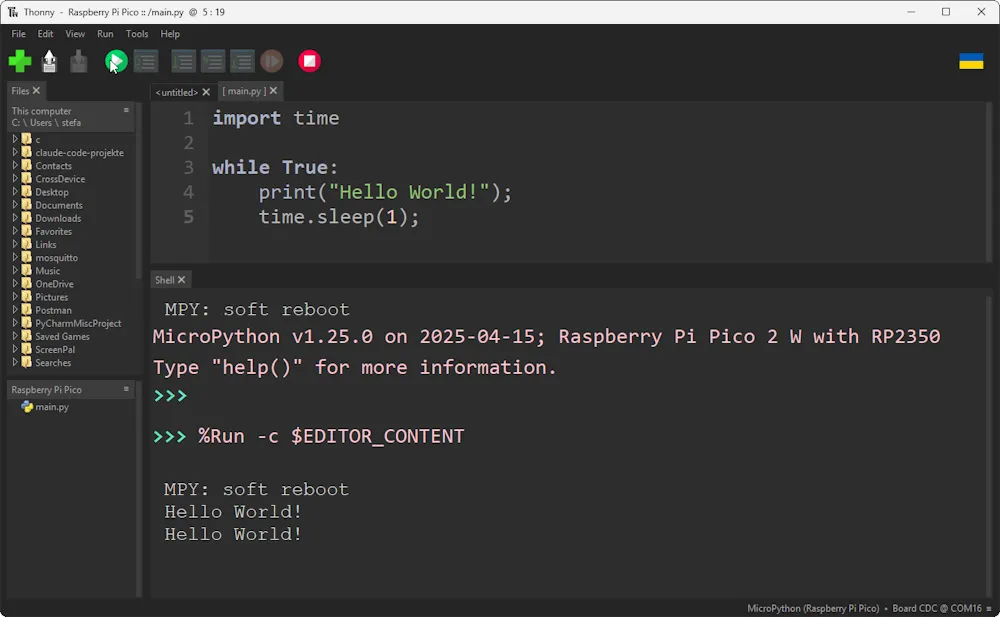Click on the time.sleep(1); code line

[339, 217]
